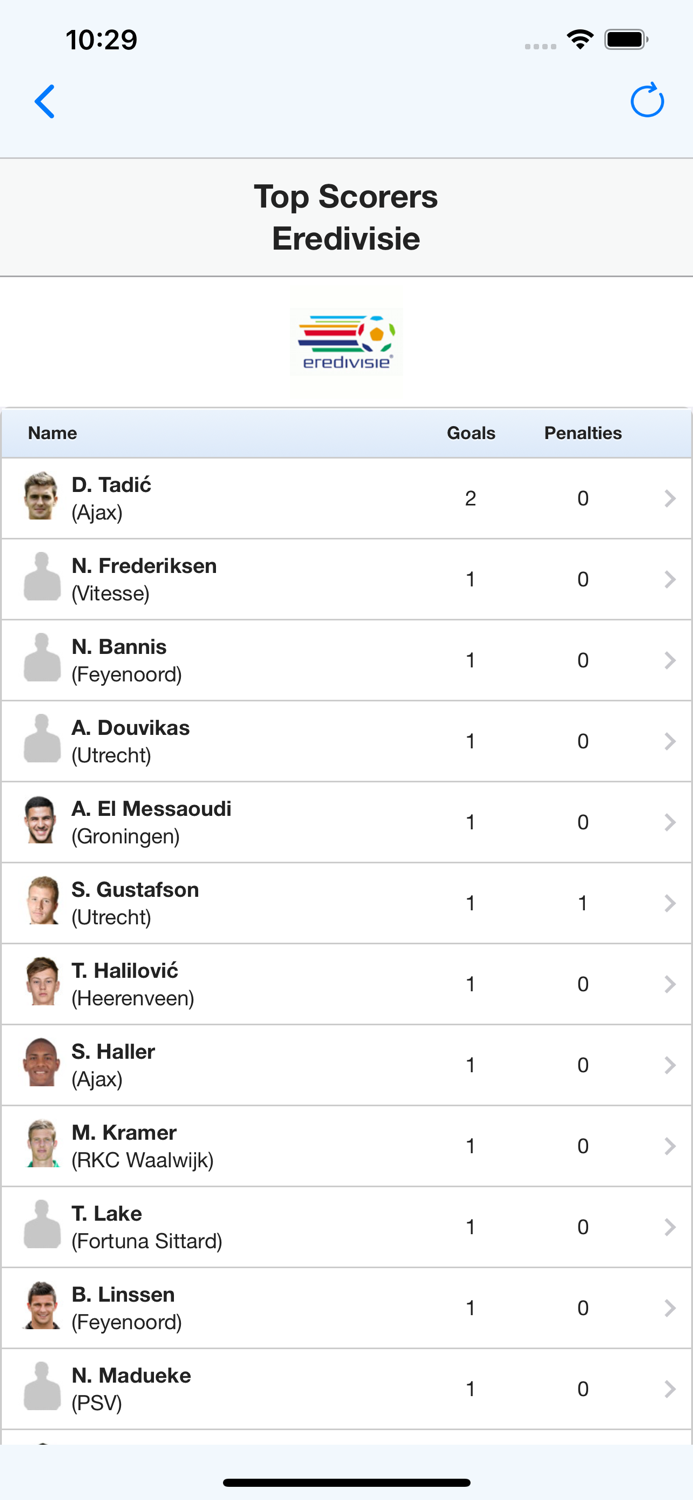This screenshot has height=1500, width=693.
Task: Click the Name column header
Action: (52, 433)
